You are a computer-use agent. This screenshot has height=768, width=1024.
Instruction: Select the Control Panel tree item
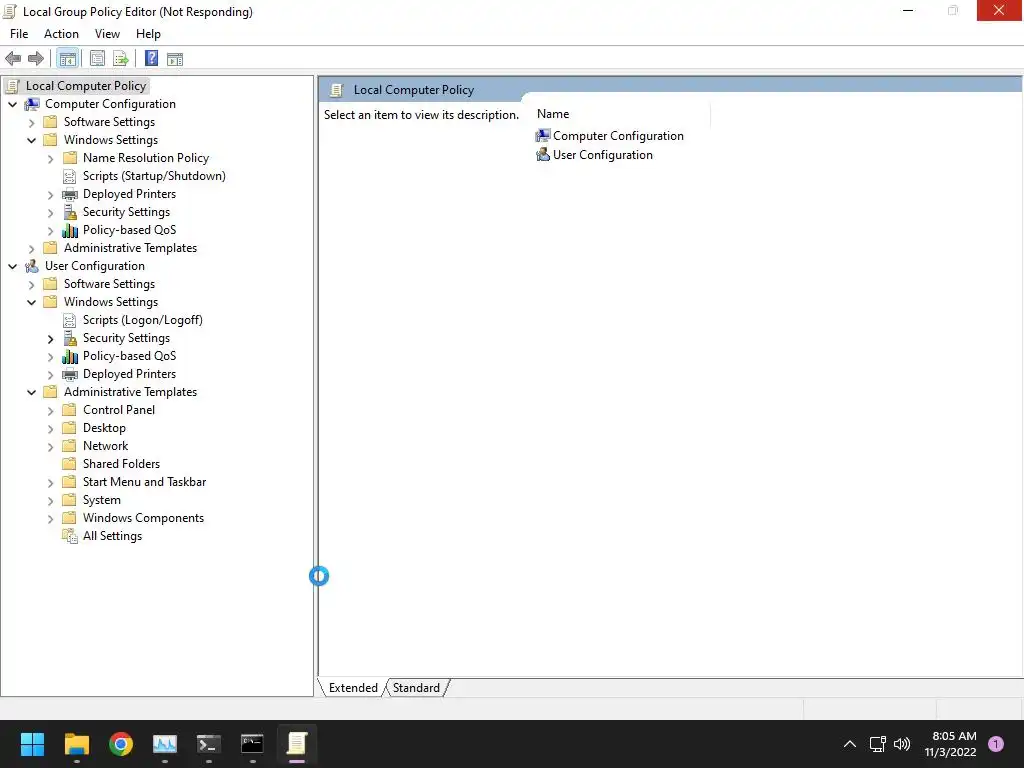coord(119,409)
